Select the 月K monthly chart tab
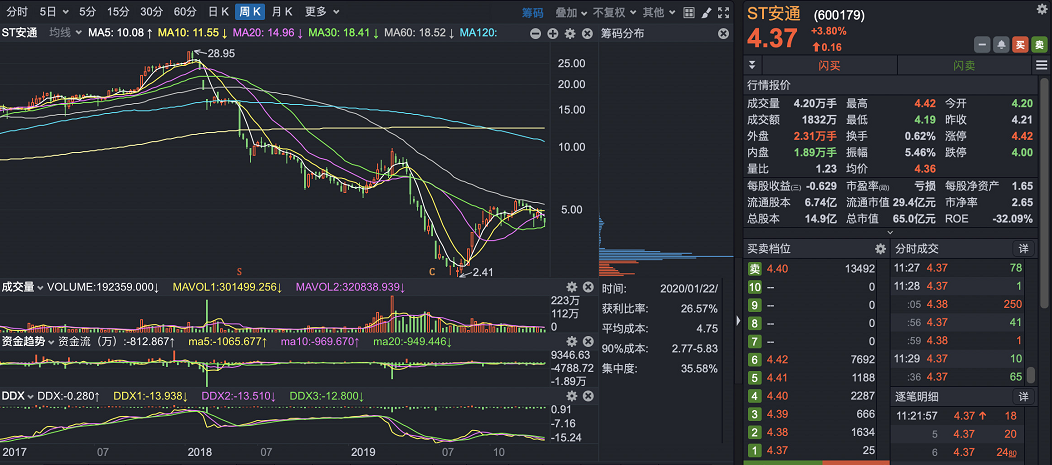Screen dimensions: 1052x465 tap(282, 12)
